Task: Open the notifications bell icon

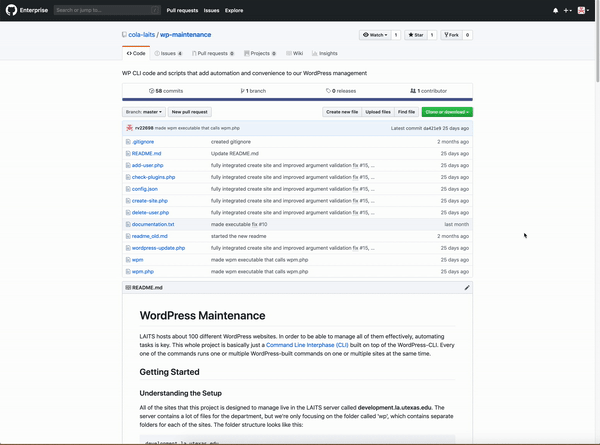Action: (x=555, y=11)
